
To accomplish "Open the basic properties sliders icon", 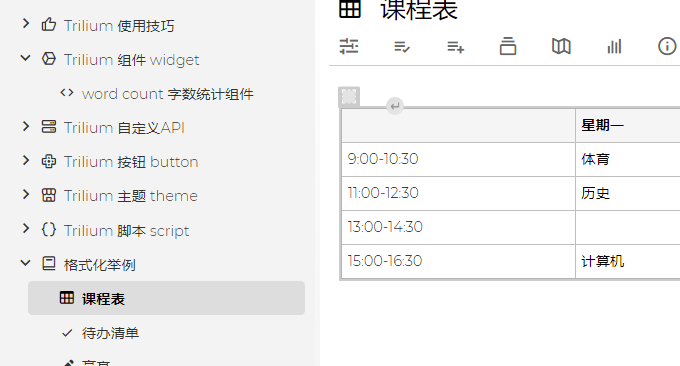I will 349,46.
